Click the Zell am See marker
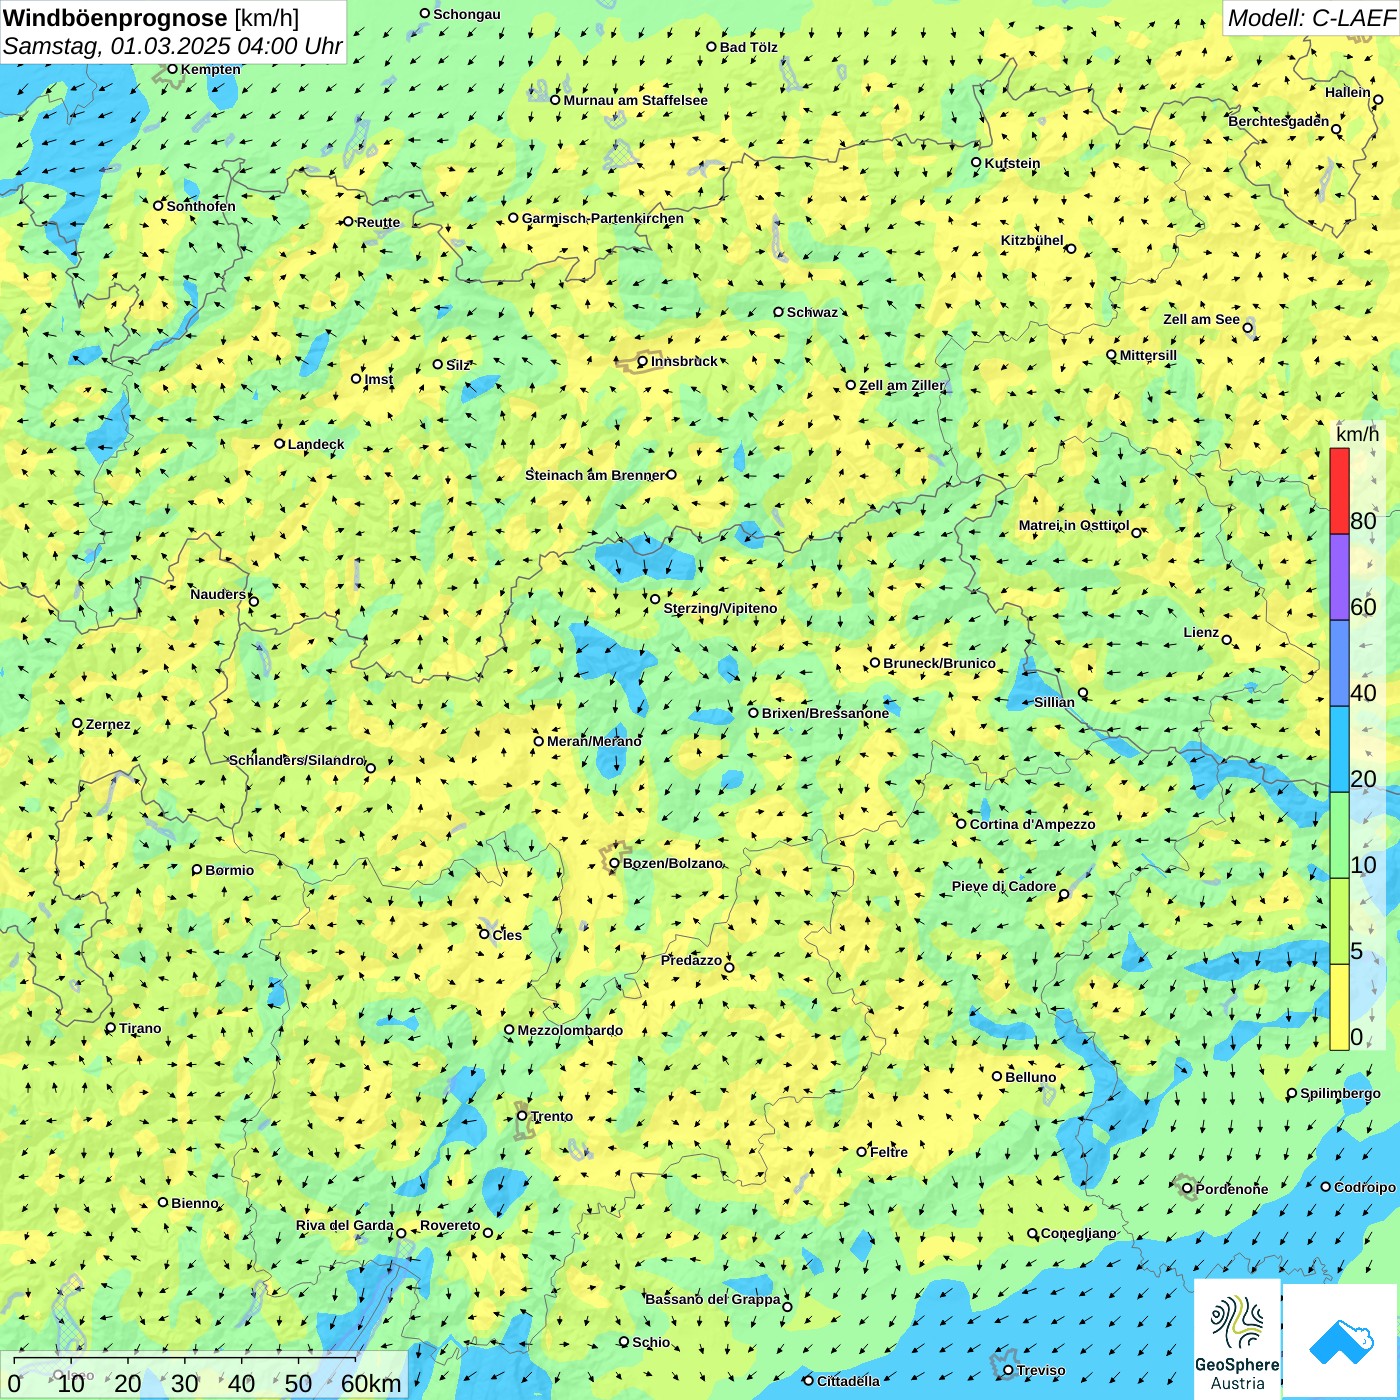 1247,328
